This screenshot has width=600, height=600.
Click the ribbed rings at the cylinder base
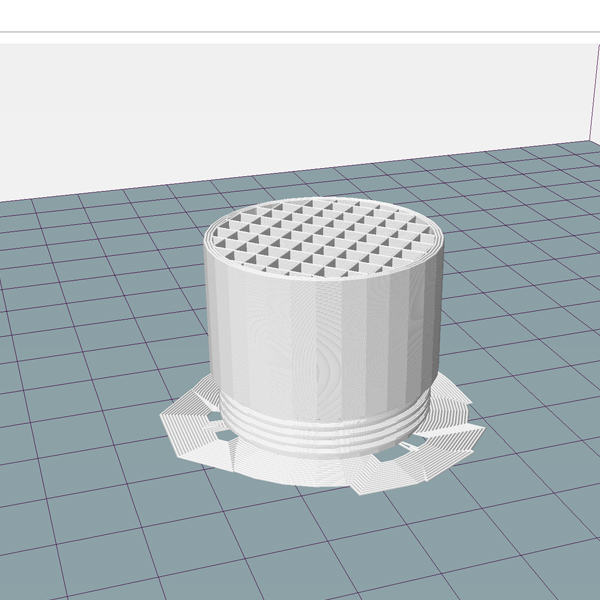pos(320,432)
